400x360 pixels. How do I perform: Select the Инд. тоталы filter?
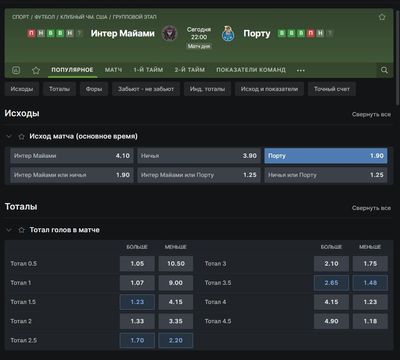[207, 89]
